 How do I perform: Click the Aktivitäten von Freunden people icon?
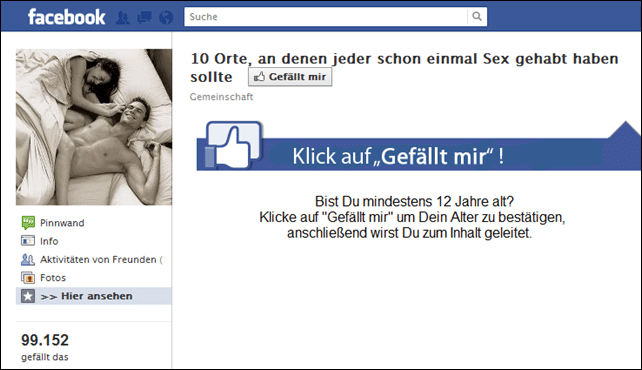click(28, 259)
